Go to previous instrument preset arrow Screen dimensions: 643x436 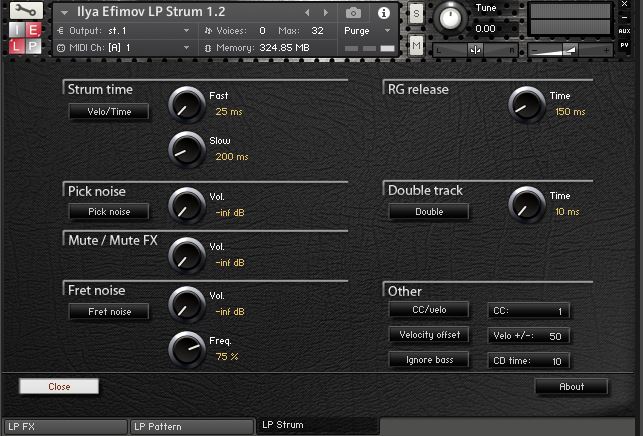(x=307, y=13)
